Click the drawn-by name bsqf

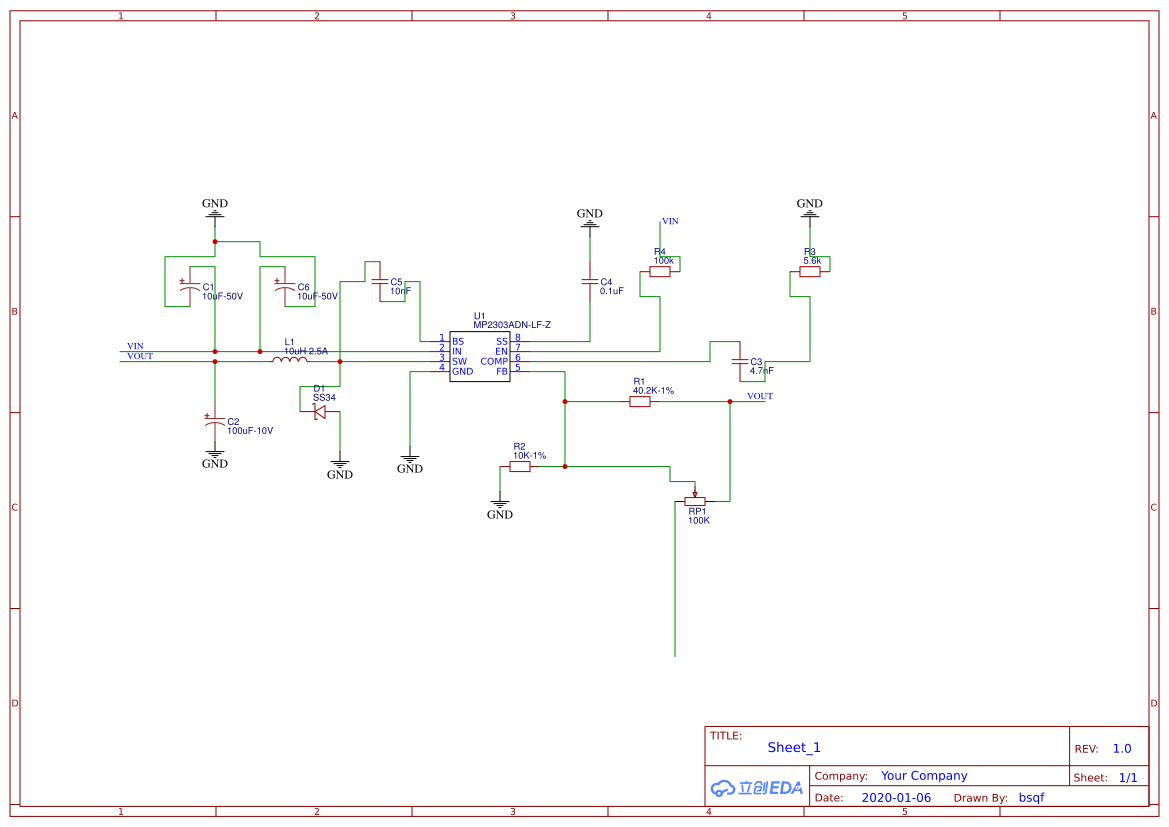1032,798
